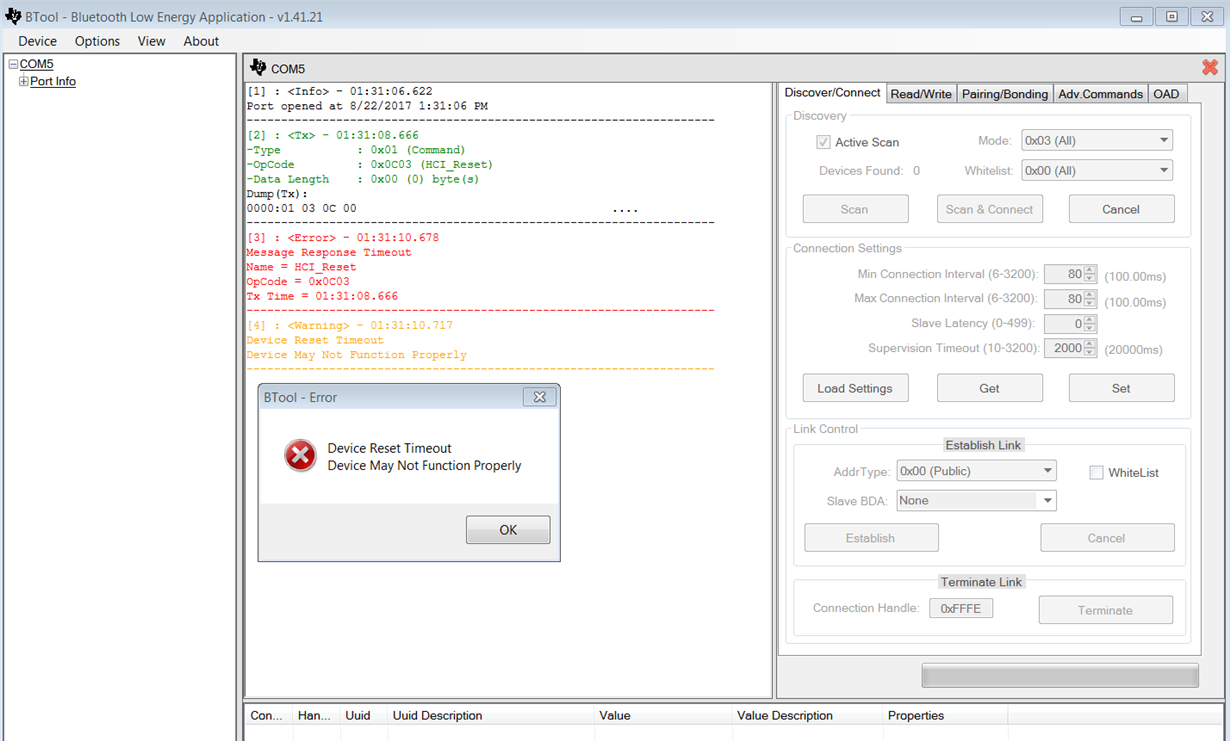This screenshot has width=1230, height=741.
Task: Click the progress bar below Link Control
Action: tap(1060, 676)
